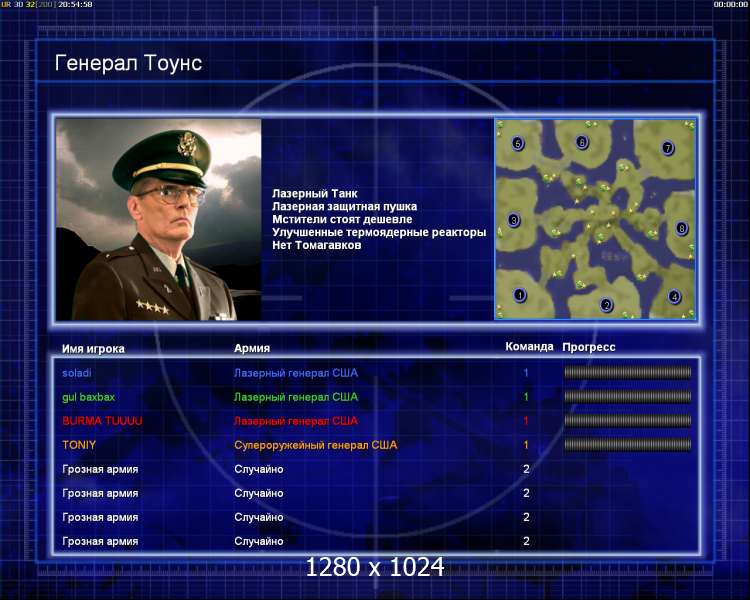Click the Нет Томагавков line

click(x=317, y=245)
